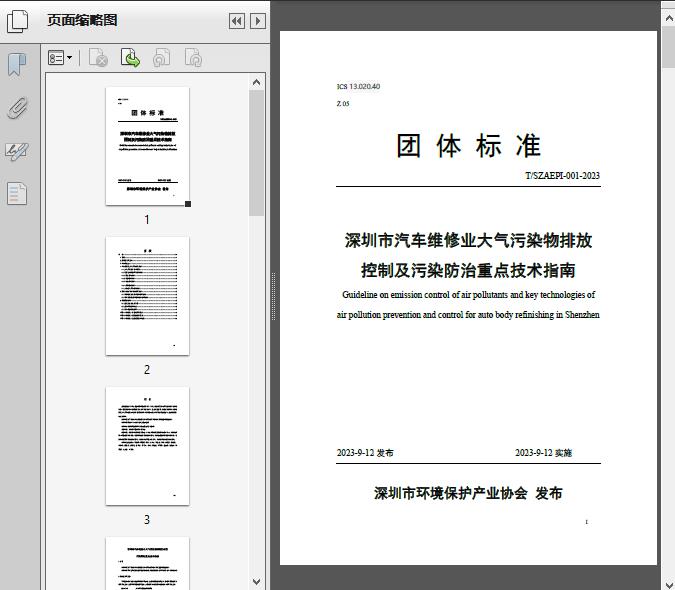The height and width of the screenshot is (590, 675).
Task: Open the thumbnail options dropdown menu
Action: click(x=60, y=58)
